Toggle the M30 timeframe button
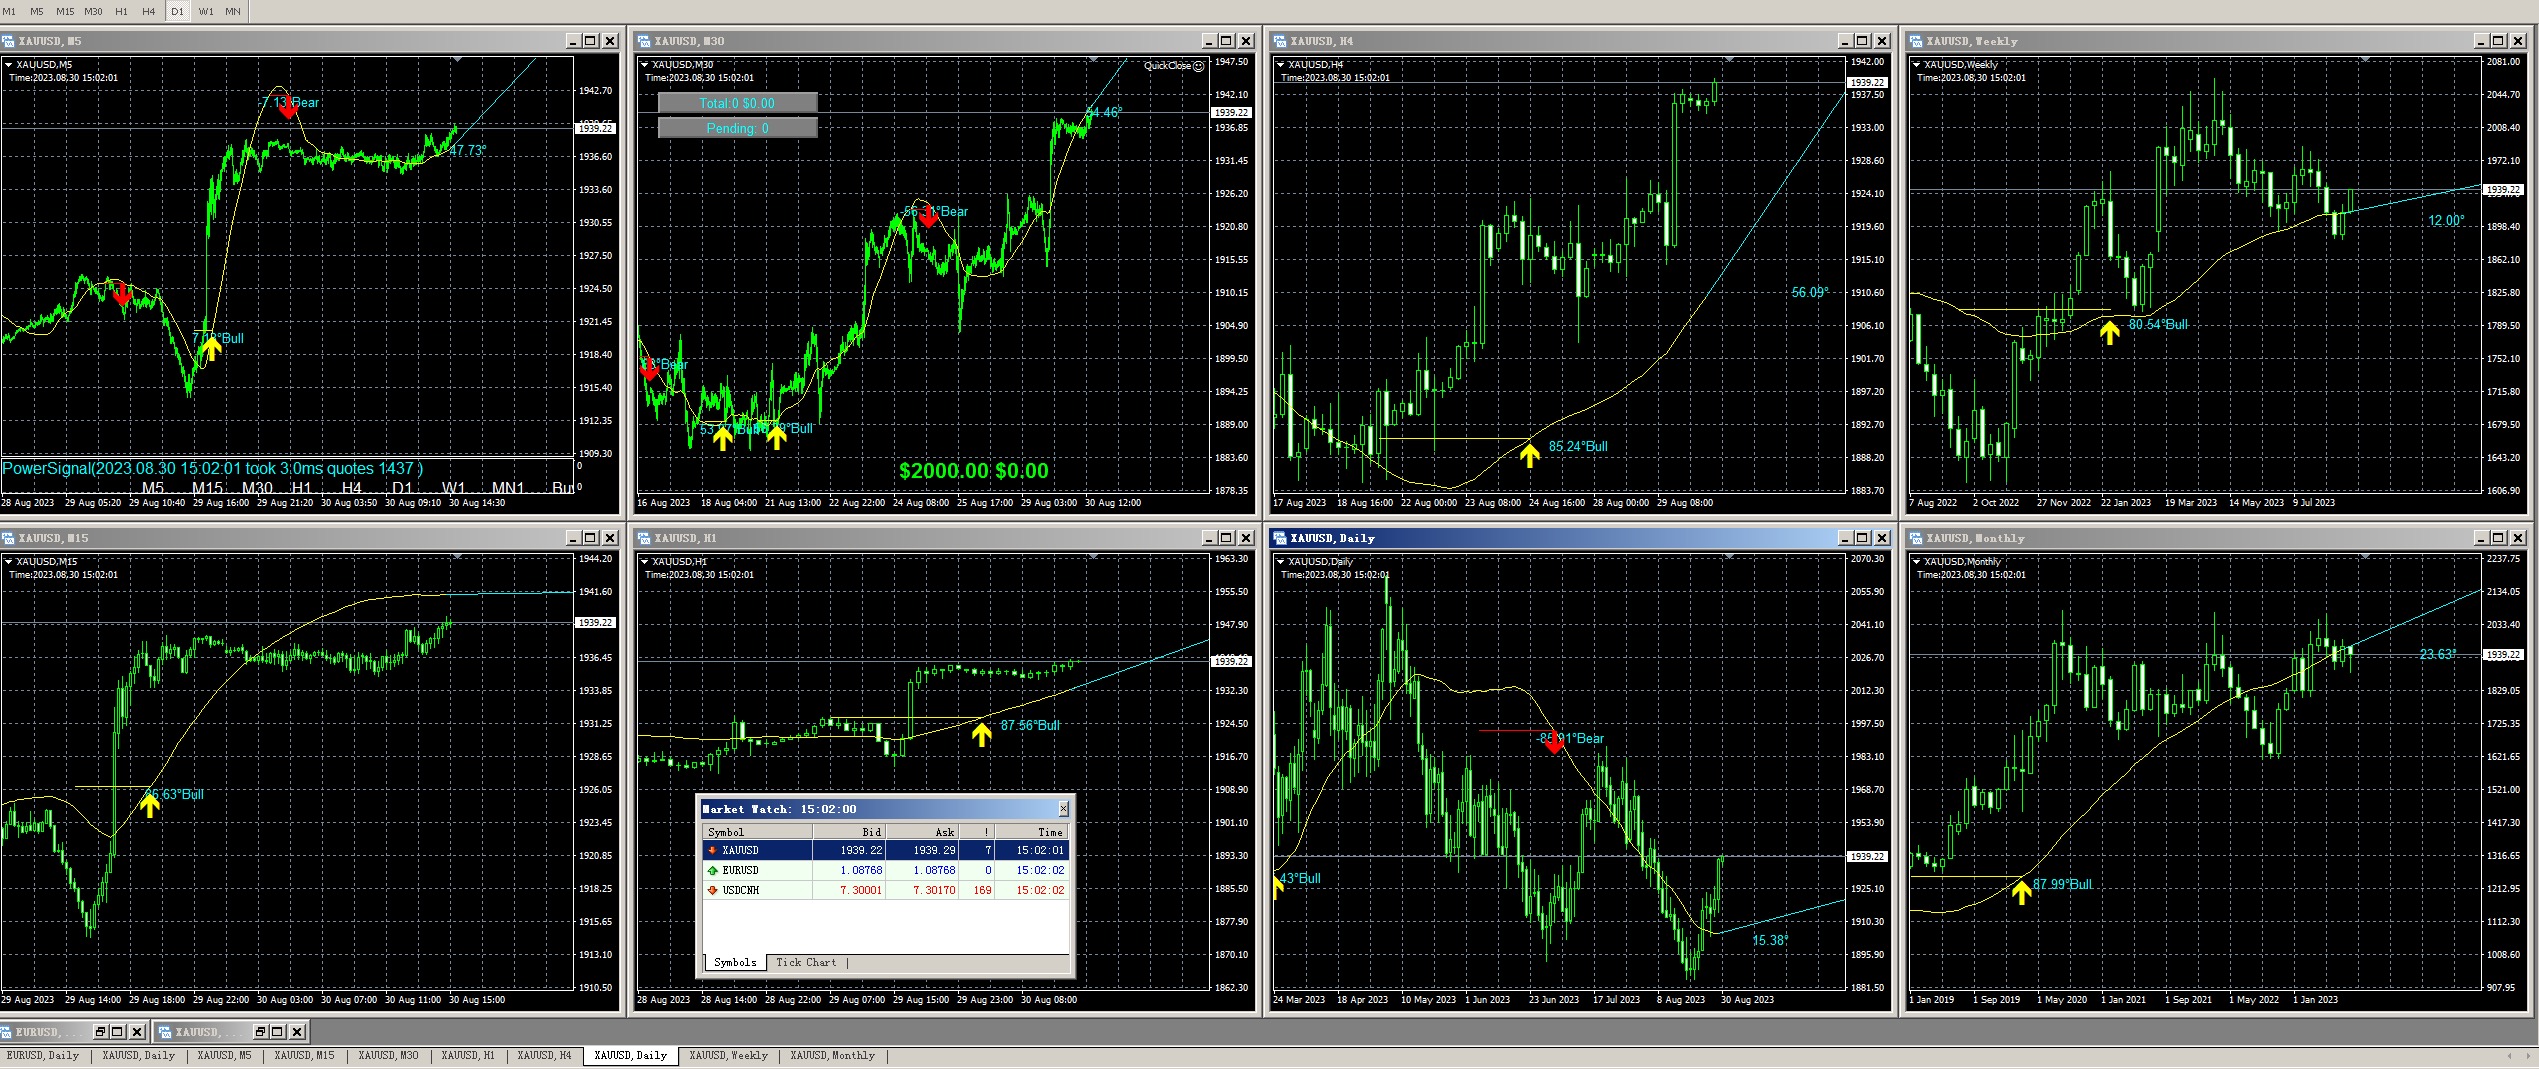Viewport: 2539px width, 1069px height. [x=93, y=11]
